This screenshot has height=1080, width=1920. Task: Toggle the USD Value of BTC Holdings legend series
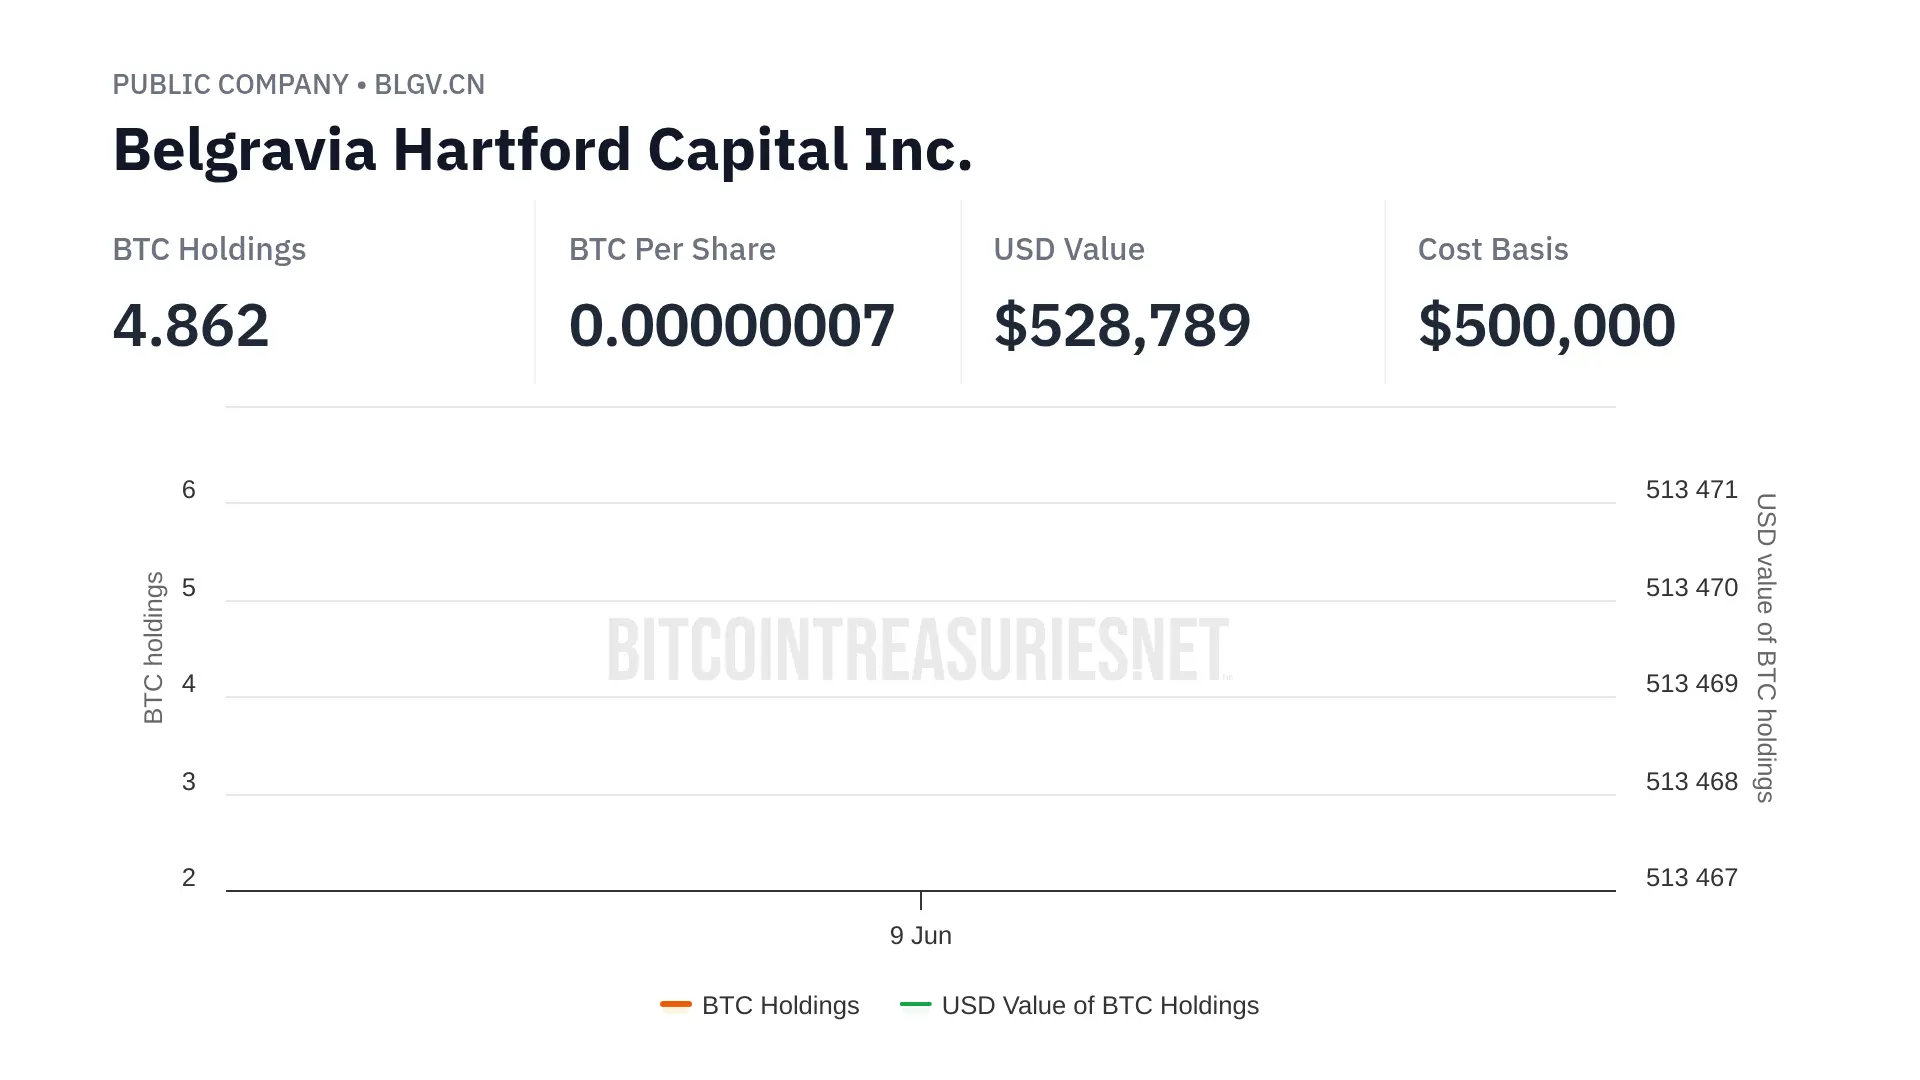pyautogui.click(x=1099, y=1005)
